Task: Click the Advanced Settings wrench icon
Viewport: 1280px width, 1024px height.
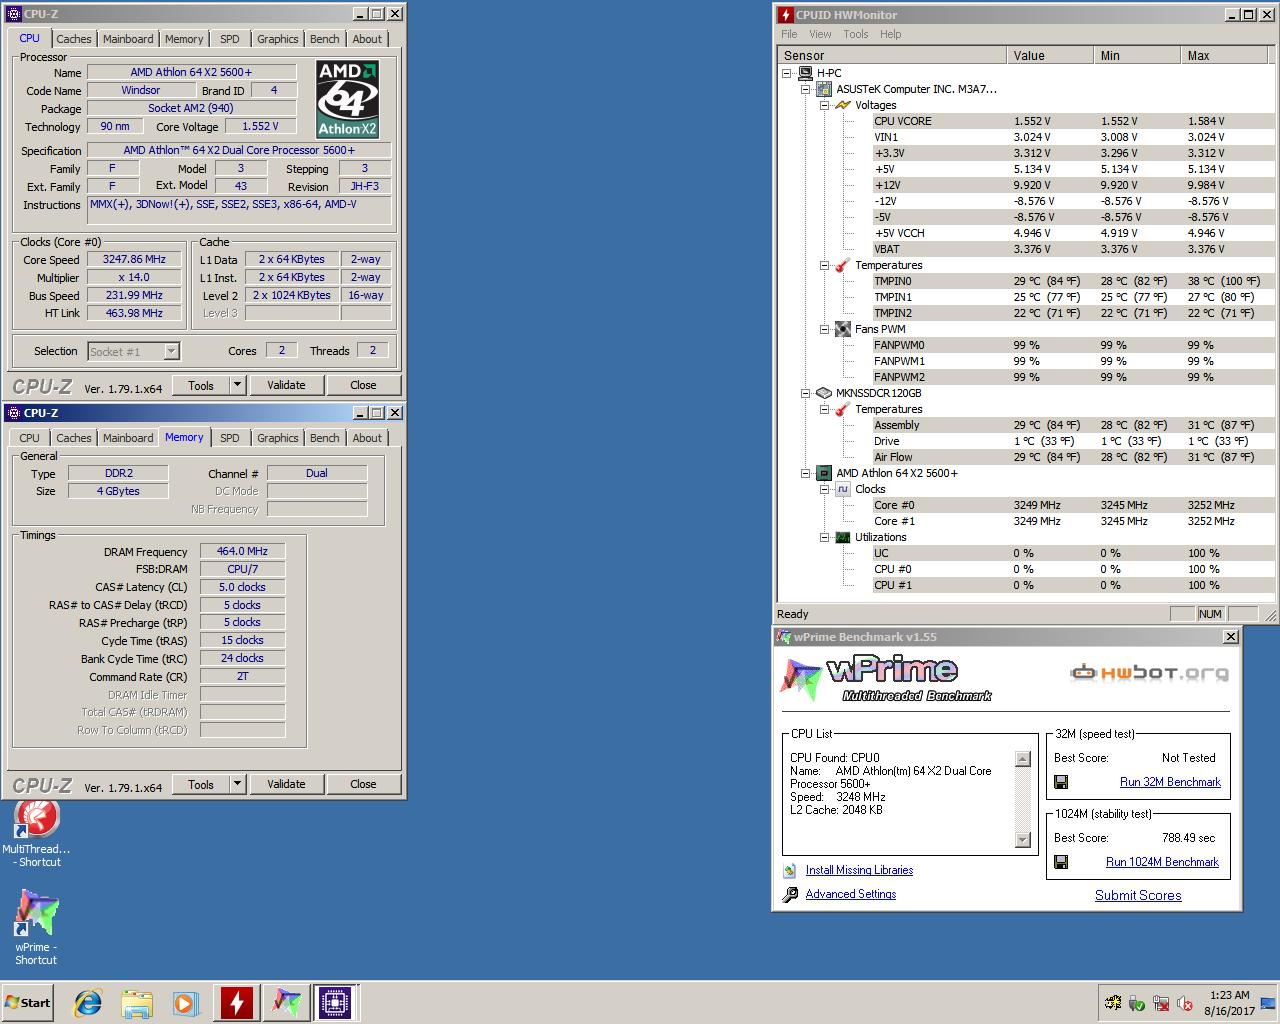Action: (790, 894)
